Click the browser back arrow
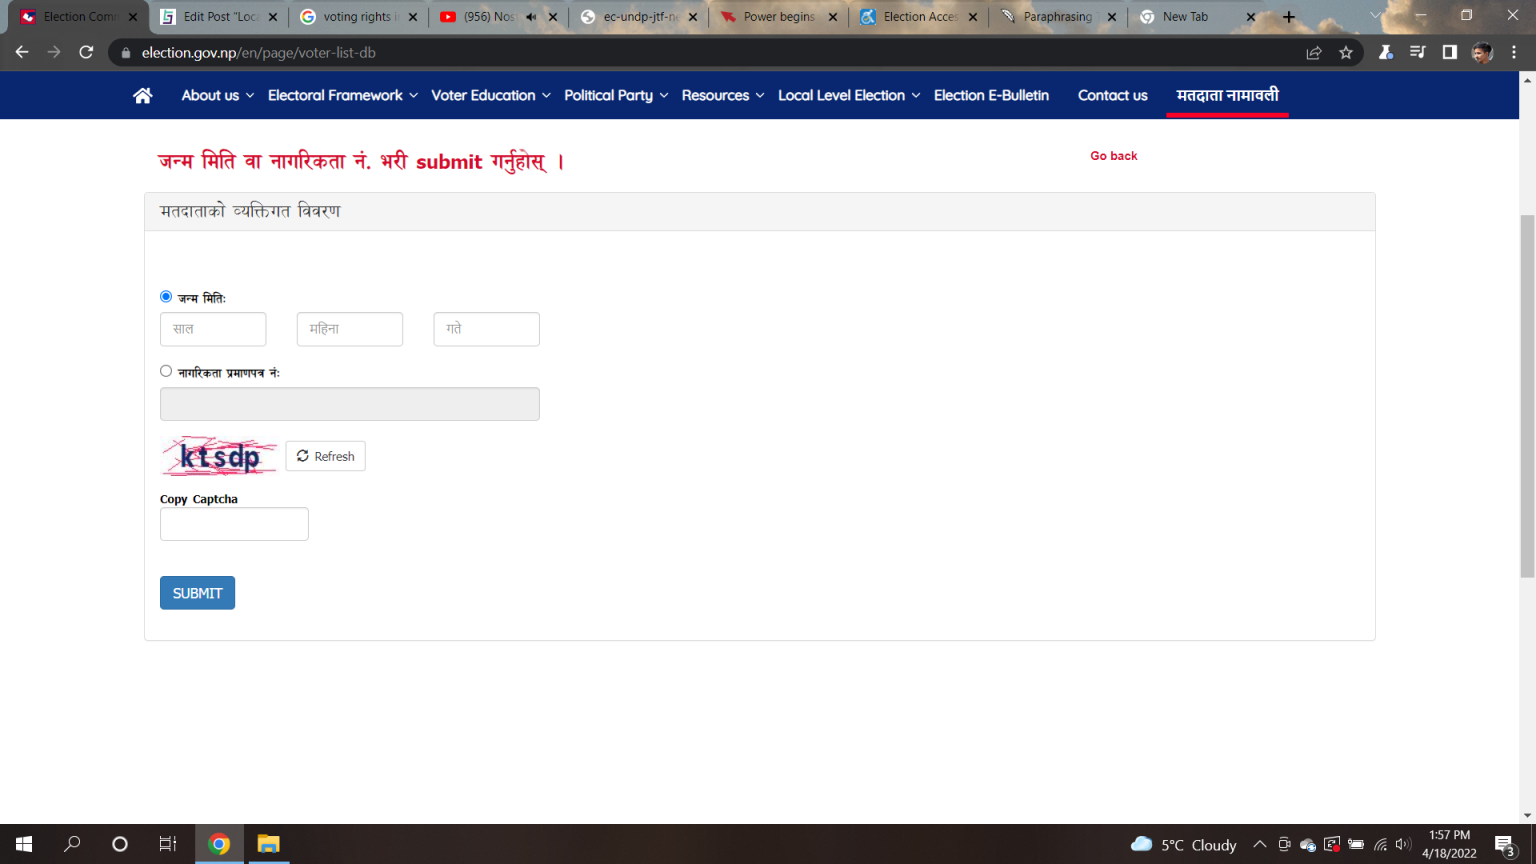This screenshot has width=1536, height=864. (x=21, y=53)
